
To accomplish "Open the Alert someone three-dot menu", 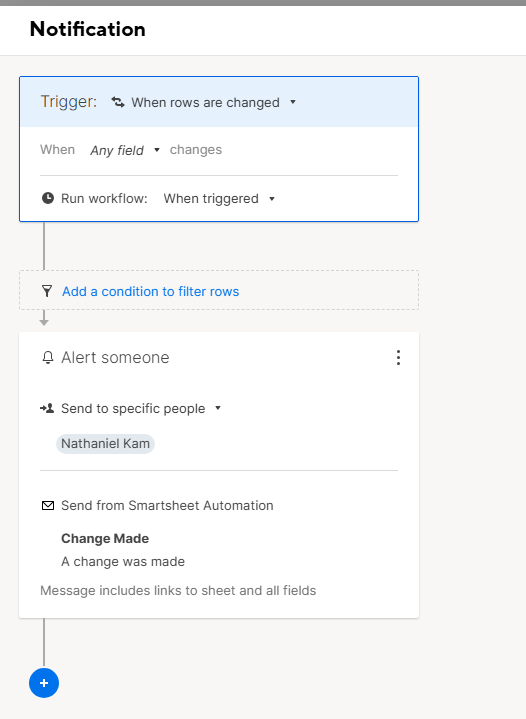I will point(398,358).
